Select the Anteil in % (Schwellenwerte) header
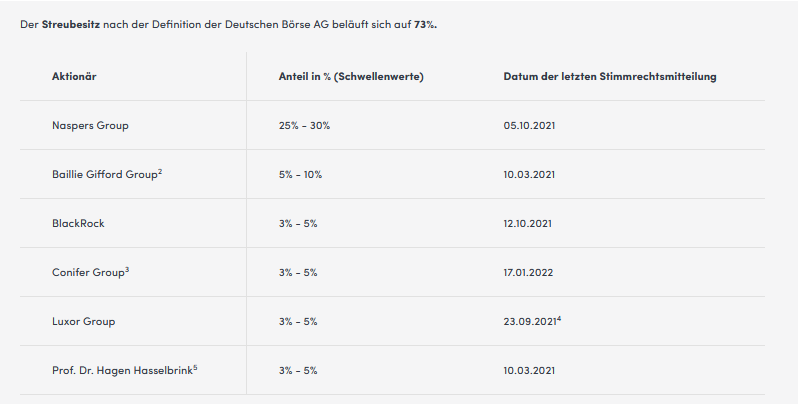Screen dimensions: 798x404 pyautogui.click(x=350, y=77)
